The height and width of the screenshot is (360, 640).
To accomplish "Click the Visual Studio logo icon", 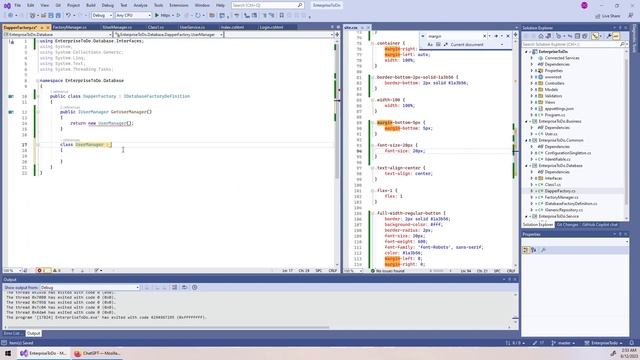I will click(7, 5).
